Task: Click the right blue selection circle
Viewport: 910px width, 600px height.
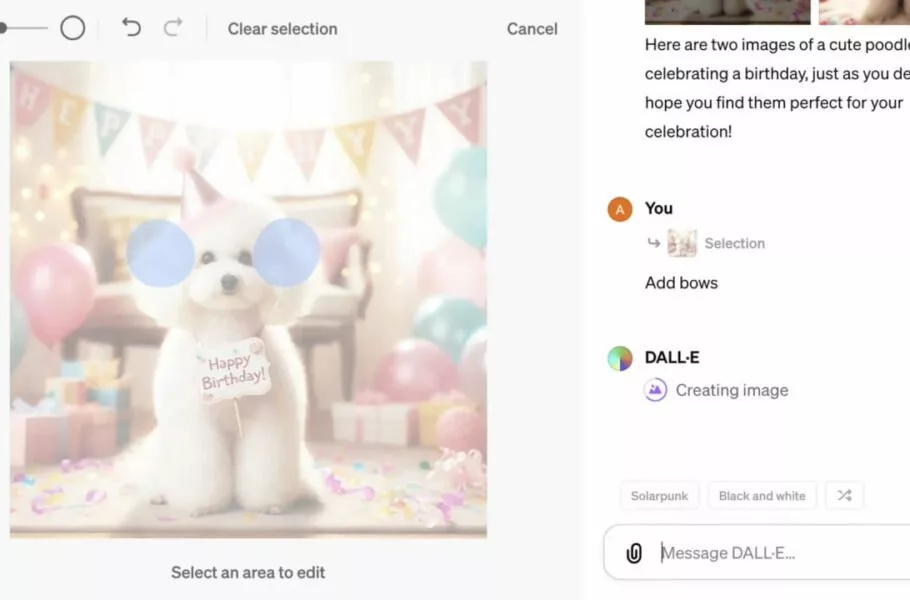Action: tap(286, 252)
